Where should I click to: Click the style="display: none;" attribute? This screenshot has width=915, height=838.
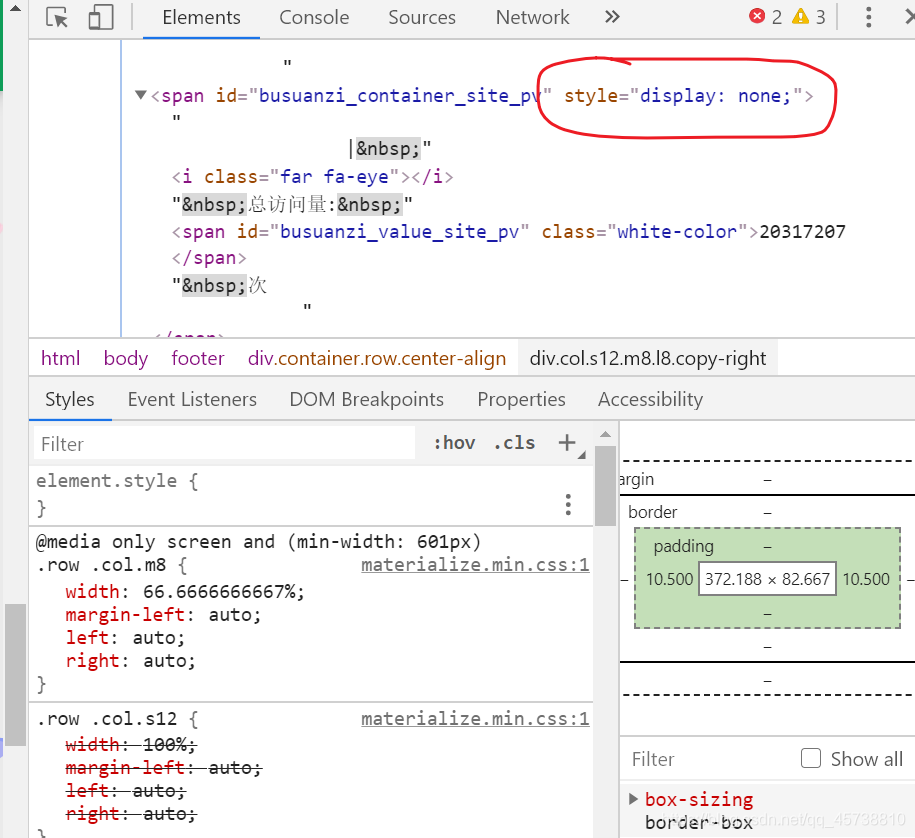[683, 95]
